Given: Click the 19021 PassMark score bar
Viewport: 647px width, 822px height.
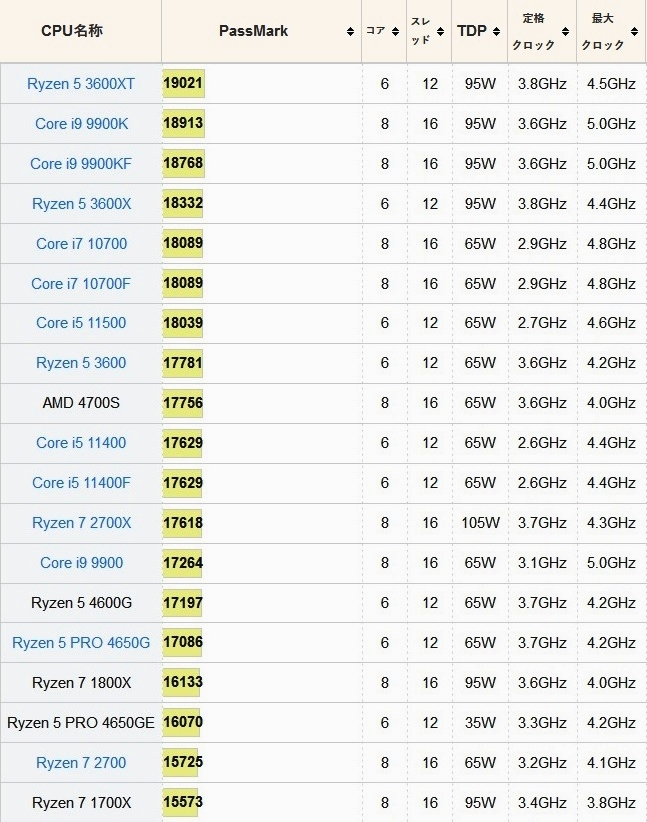Looking at the screenshot, I should (x=184, y=84).
